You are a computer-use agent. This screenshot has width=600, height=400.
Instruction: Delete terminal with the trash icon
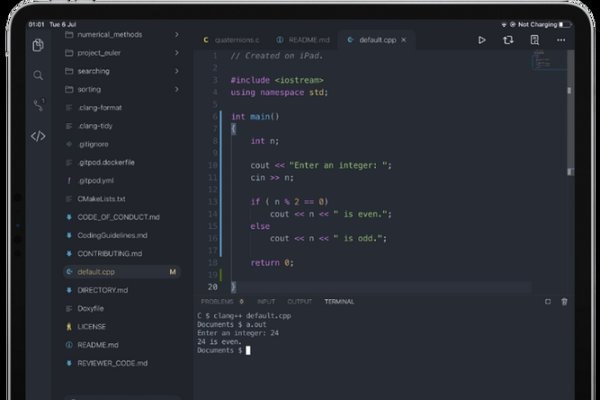pos(564,301)
